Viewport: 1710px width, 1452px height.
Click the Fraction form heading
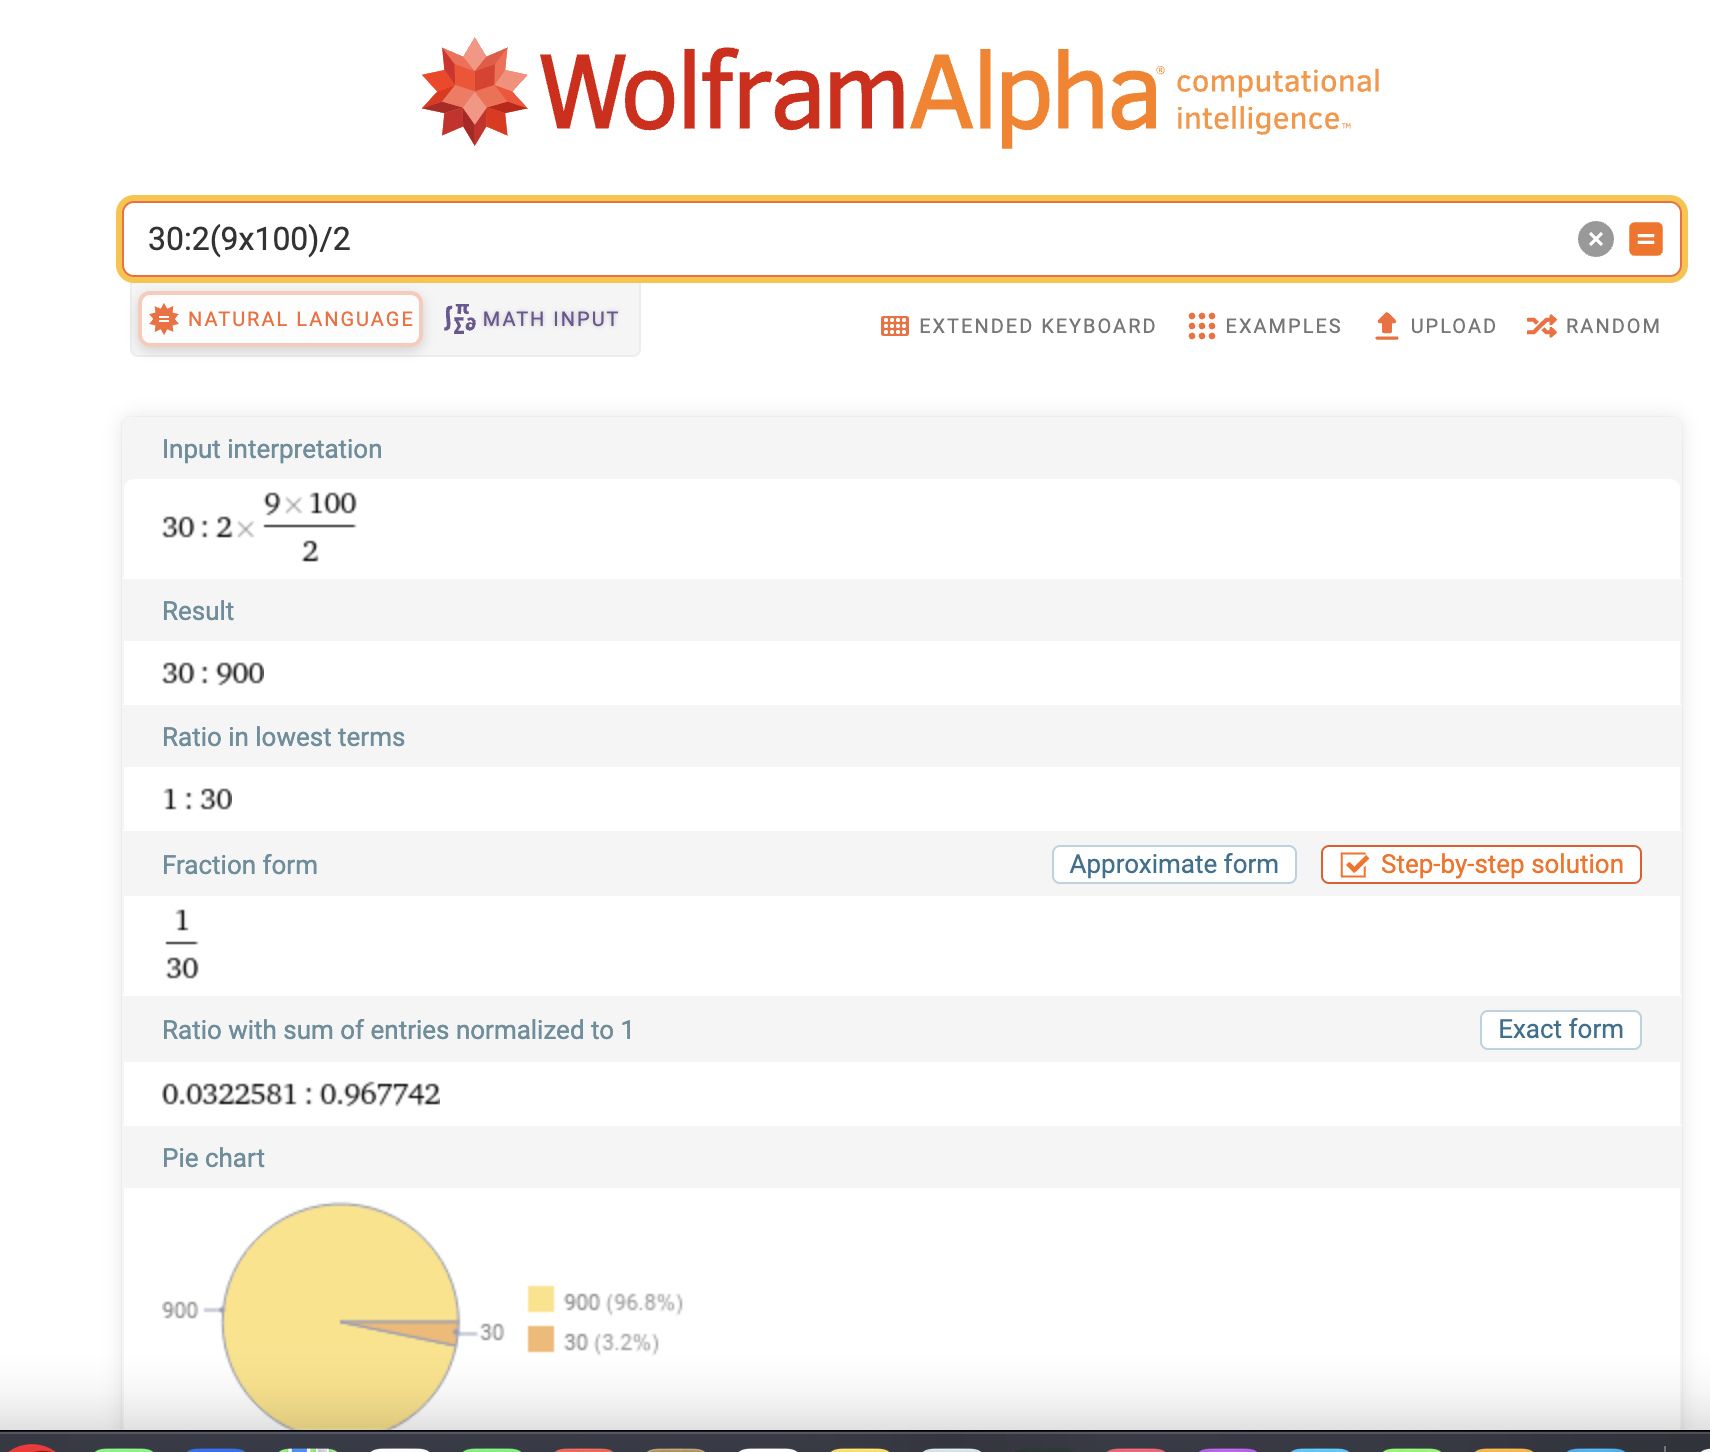pos(240,865)
